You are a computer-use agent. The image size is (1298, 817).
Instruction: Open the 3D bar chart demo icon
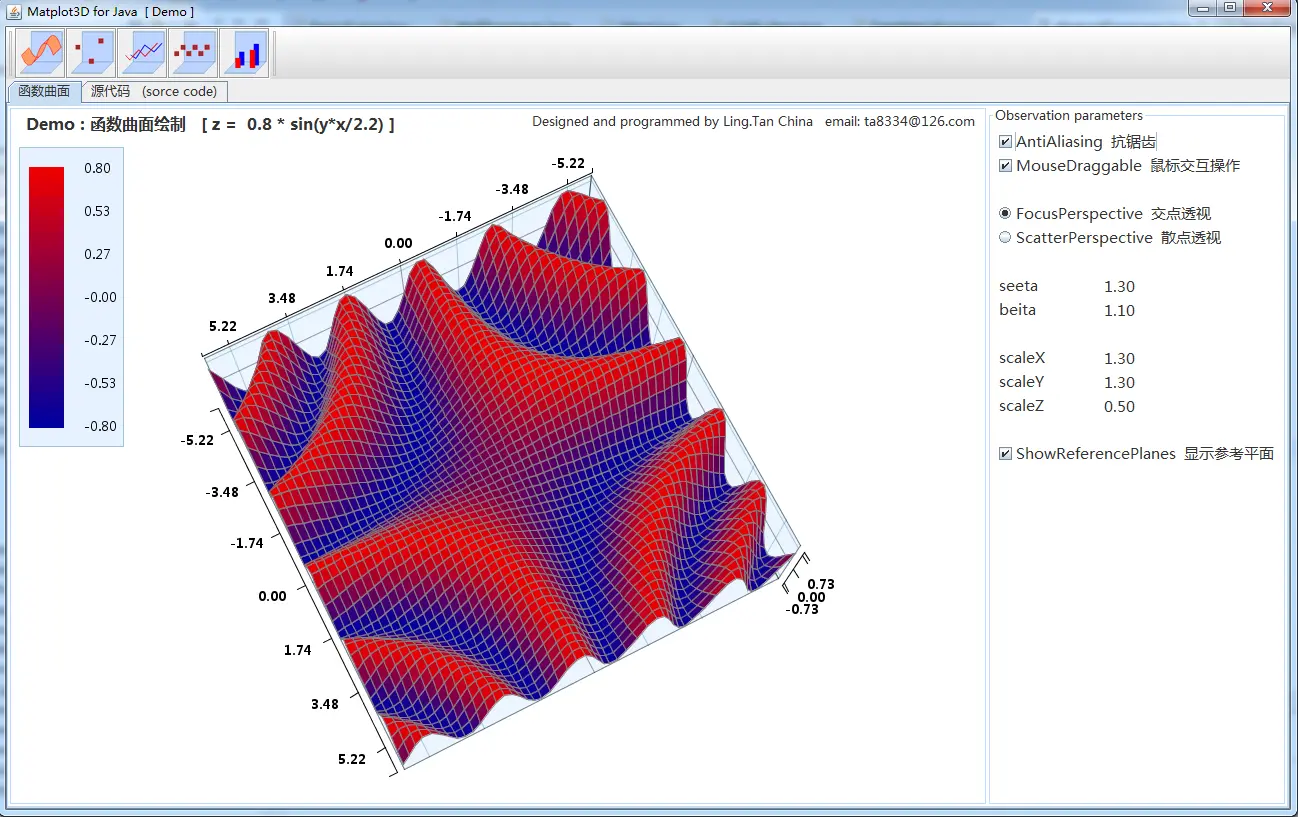tap(244, 53)
